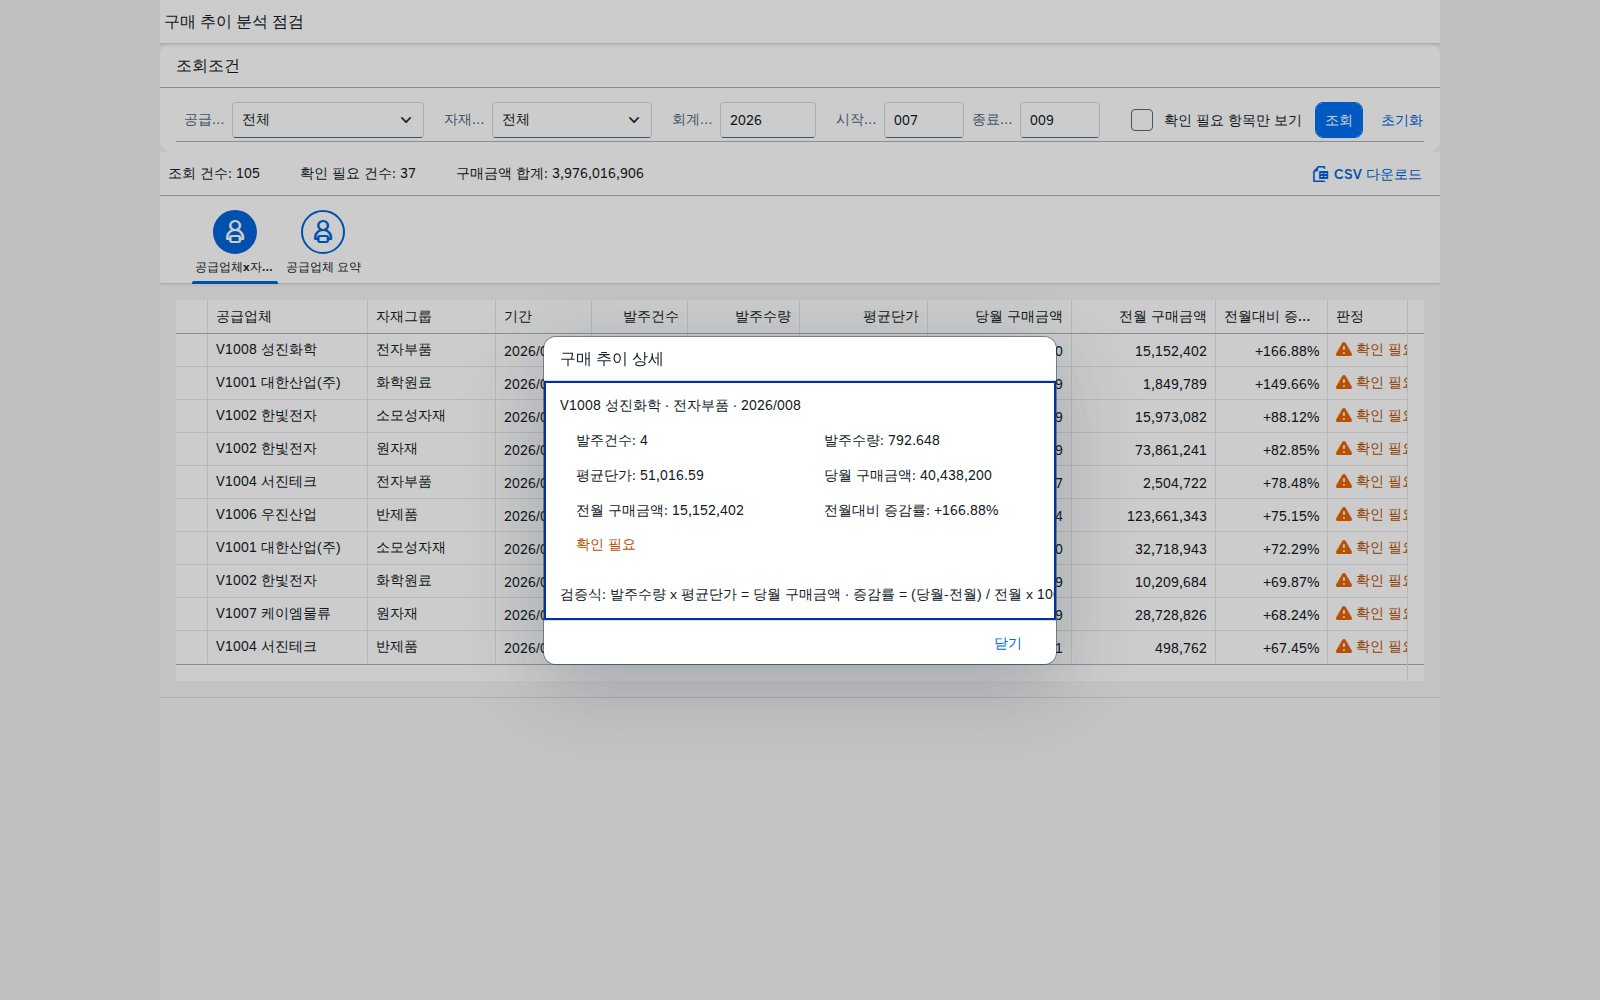Focus the 시작 기간 007 input

tap(924, 120)
